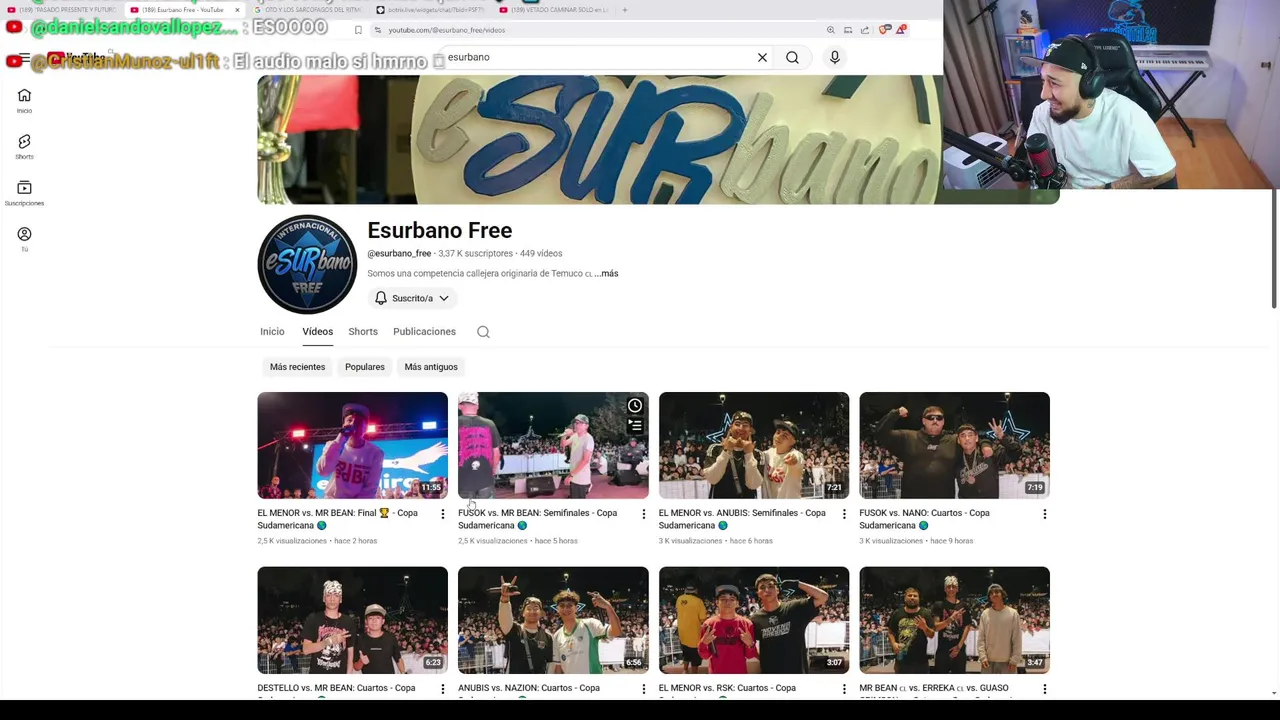Clear the search box with X

pos(762,57)
